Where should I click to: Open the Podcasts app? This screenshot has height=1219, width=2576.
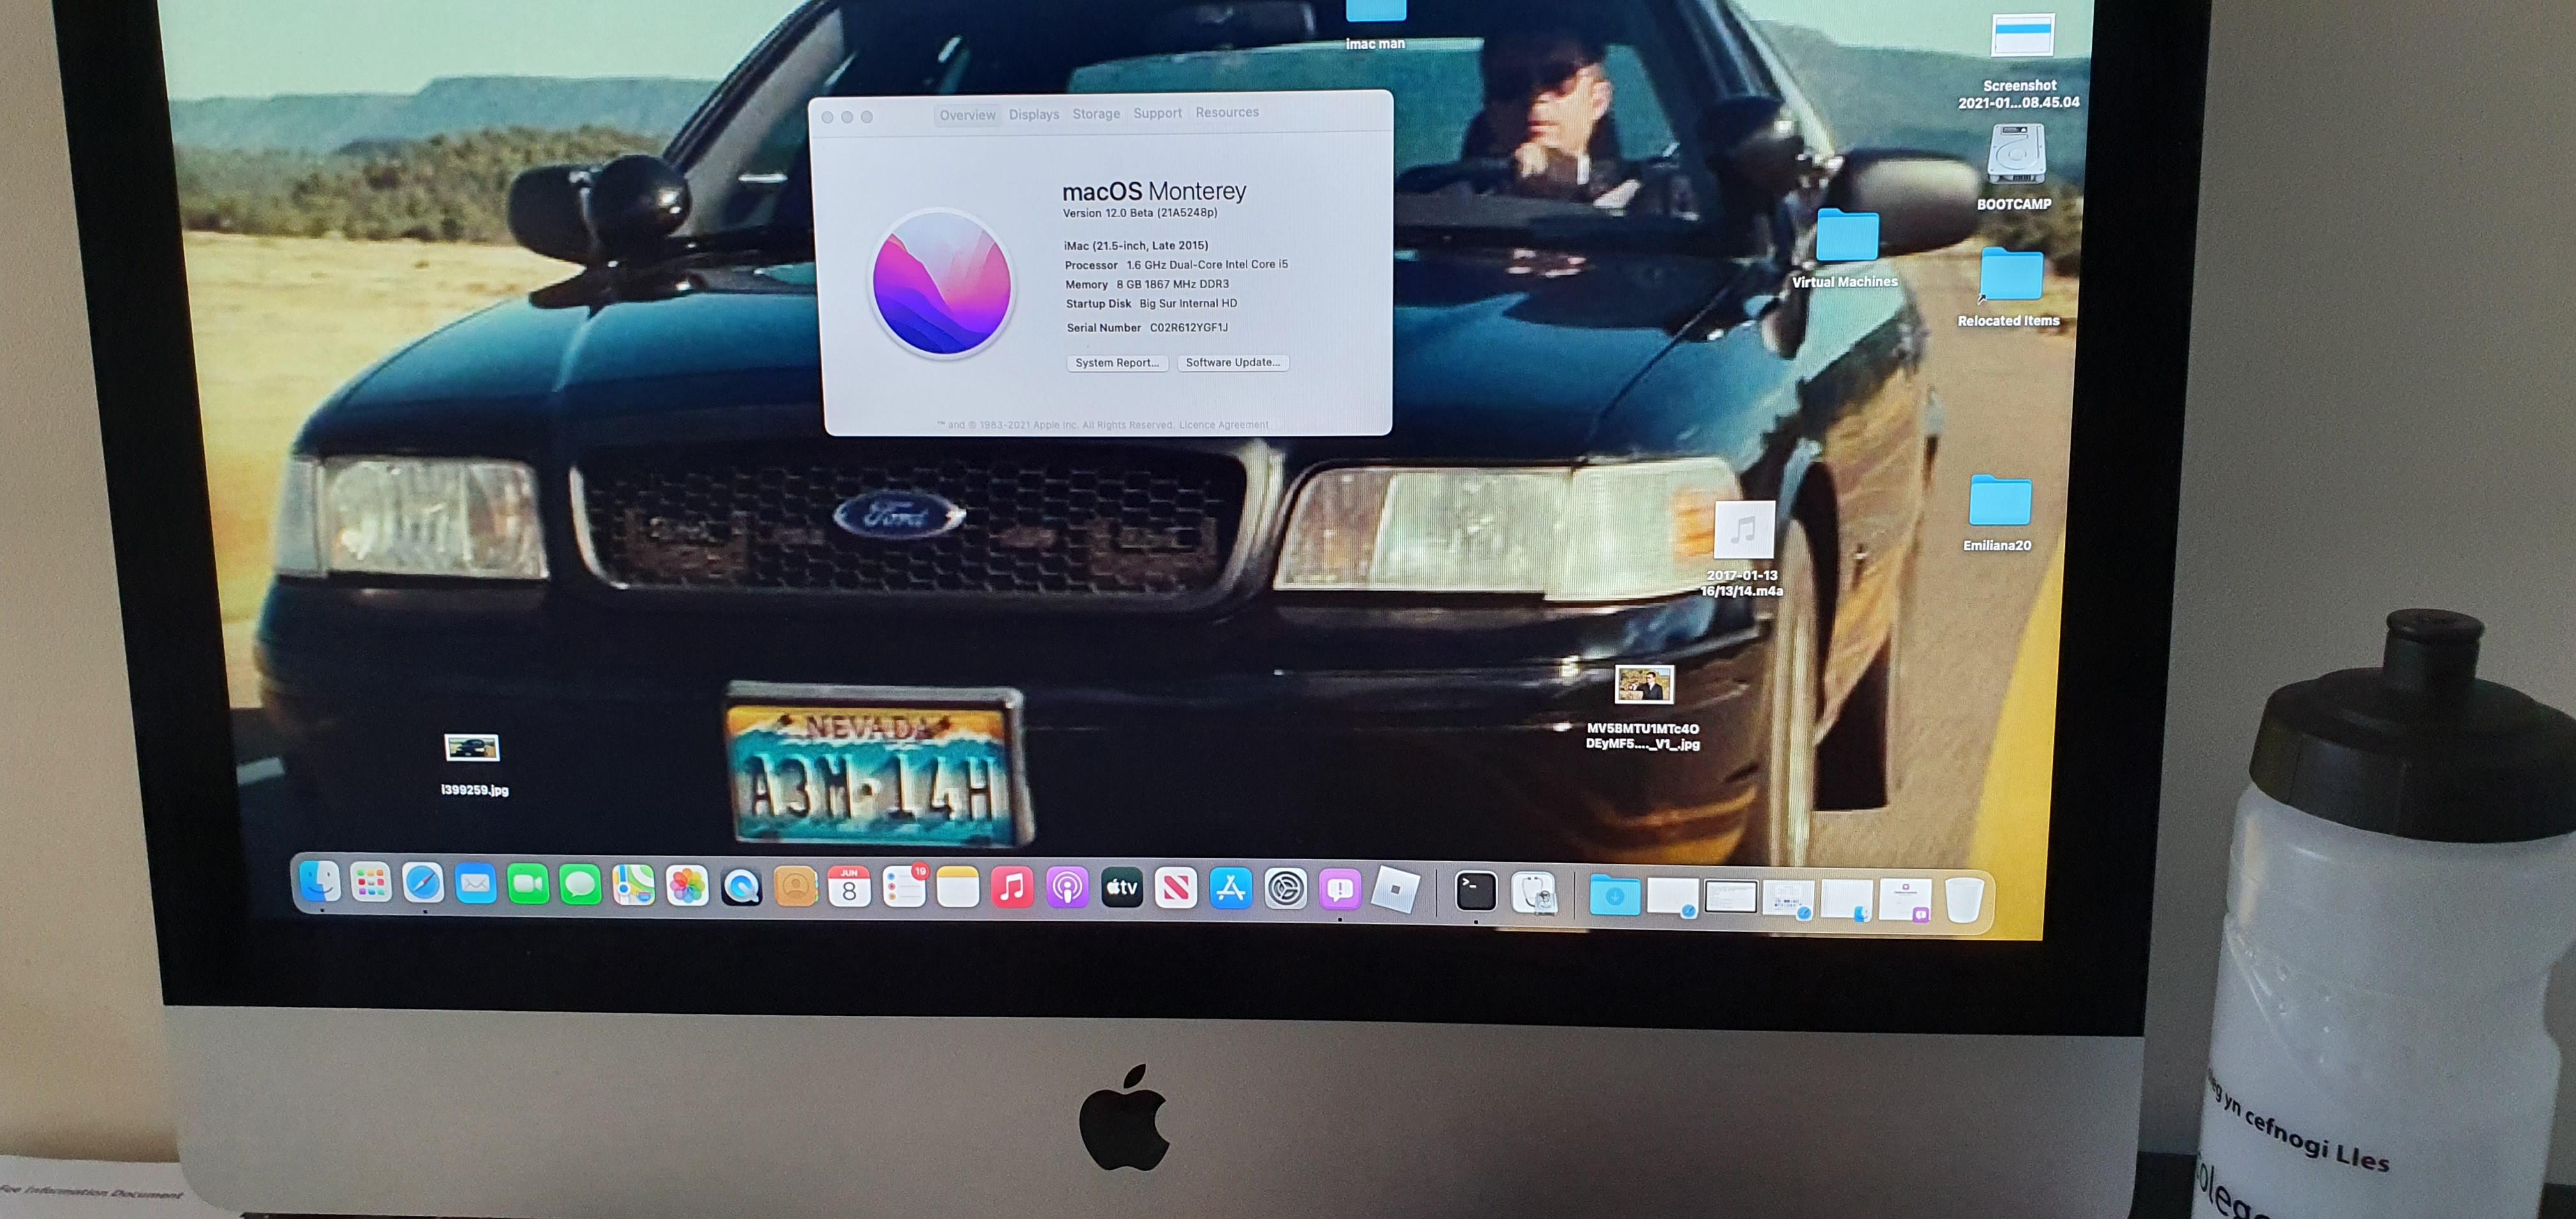point(1067,887)
